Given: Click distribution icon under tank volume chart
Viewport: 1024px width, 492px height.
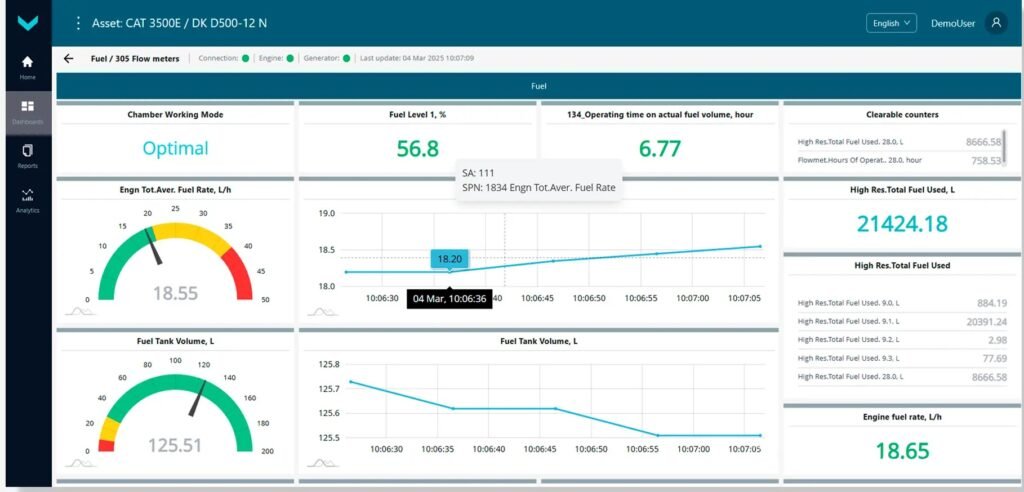Looking at the screenshot, I should [323, 463].
